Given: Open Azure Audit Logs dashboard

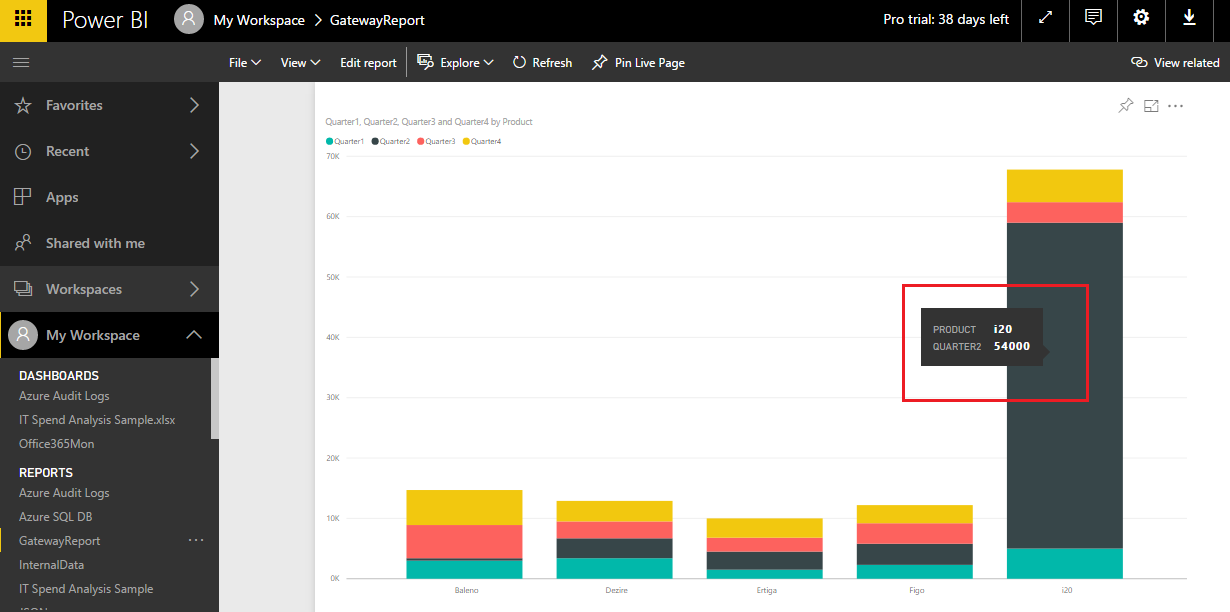Looking at the screenshot, I should pyautogui.click(x=64, y=396).
